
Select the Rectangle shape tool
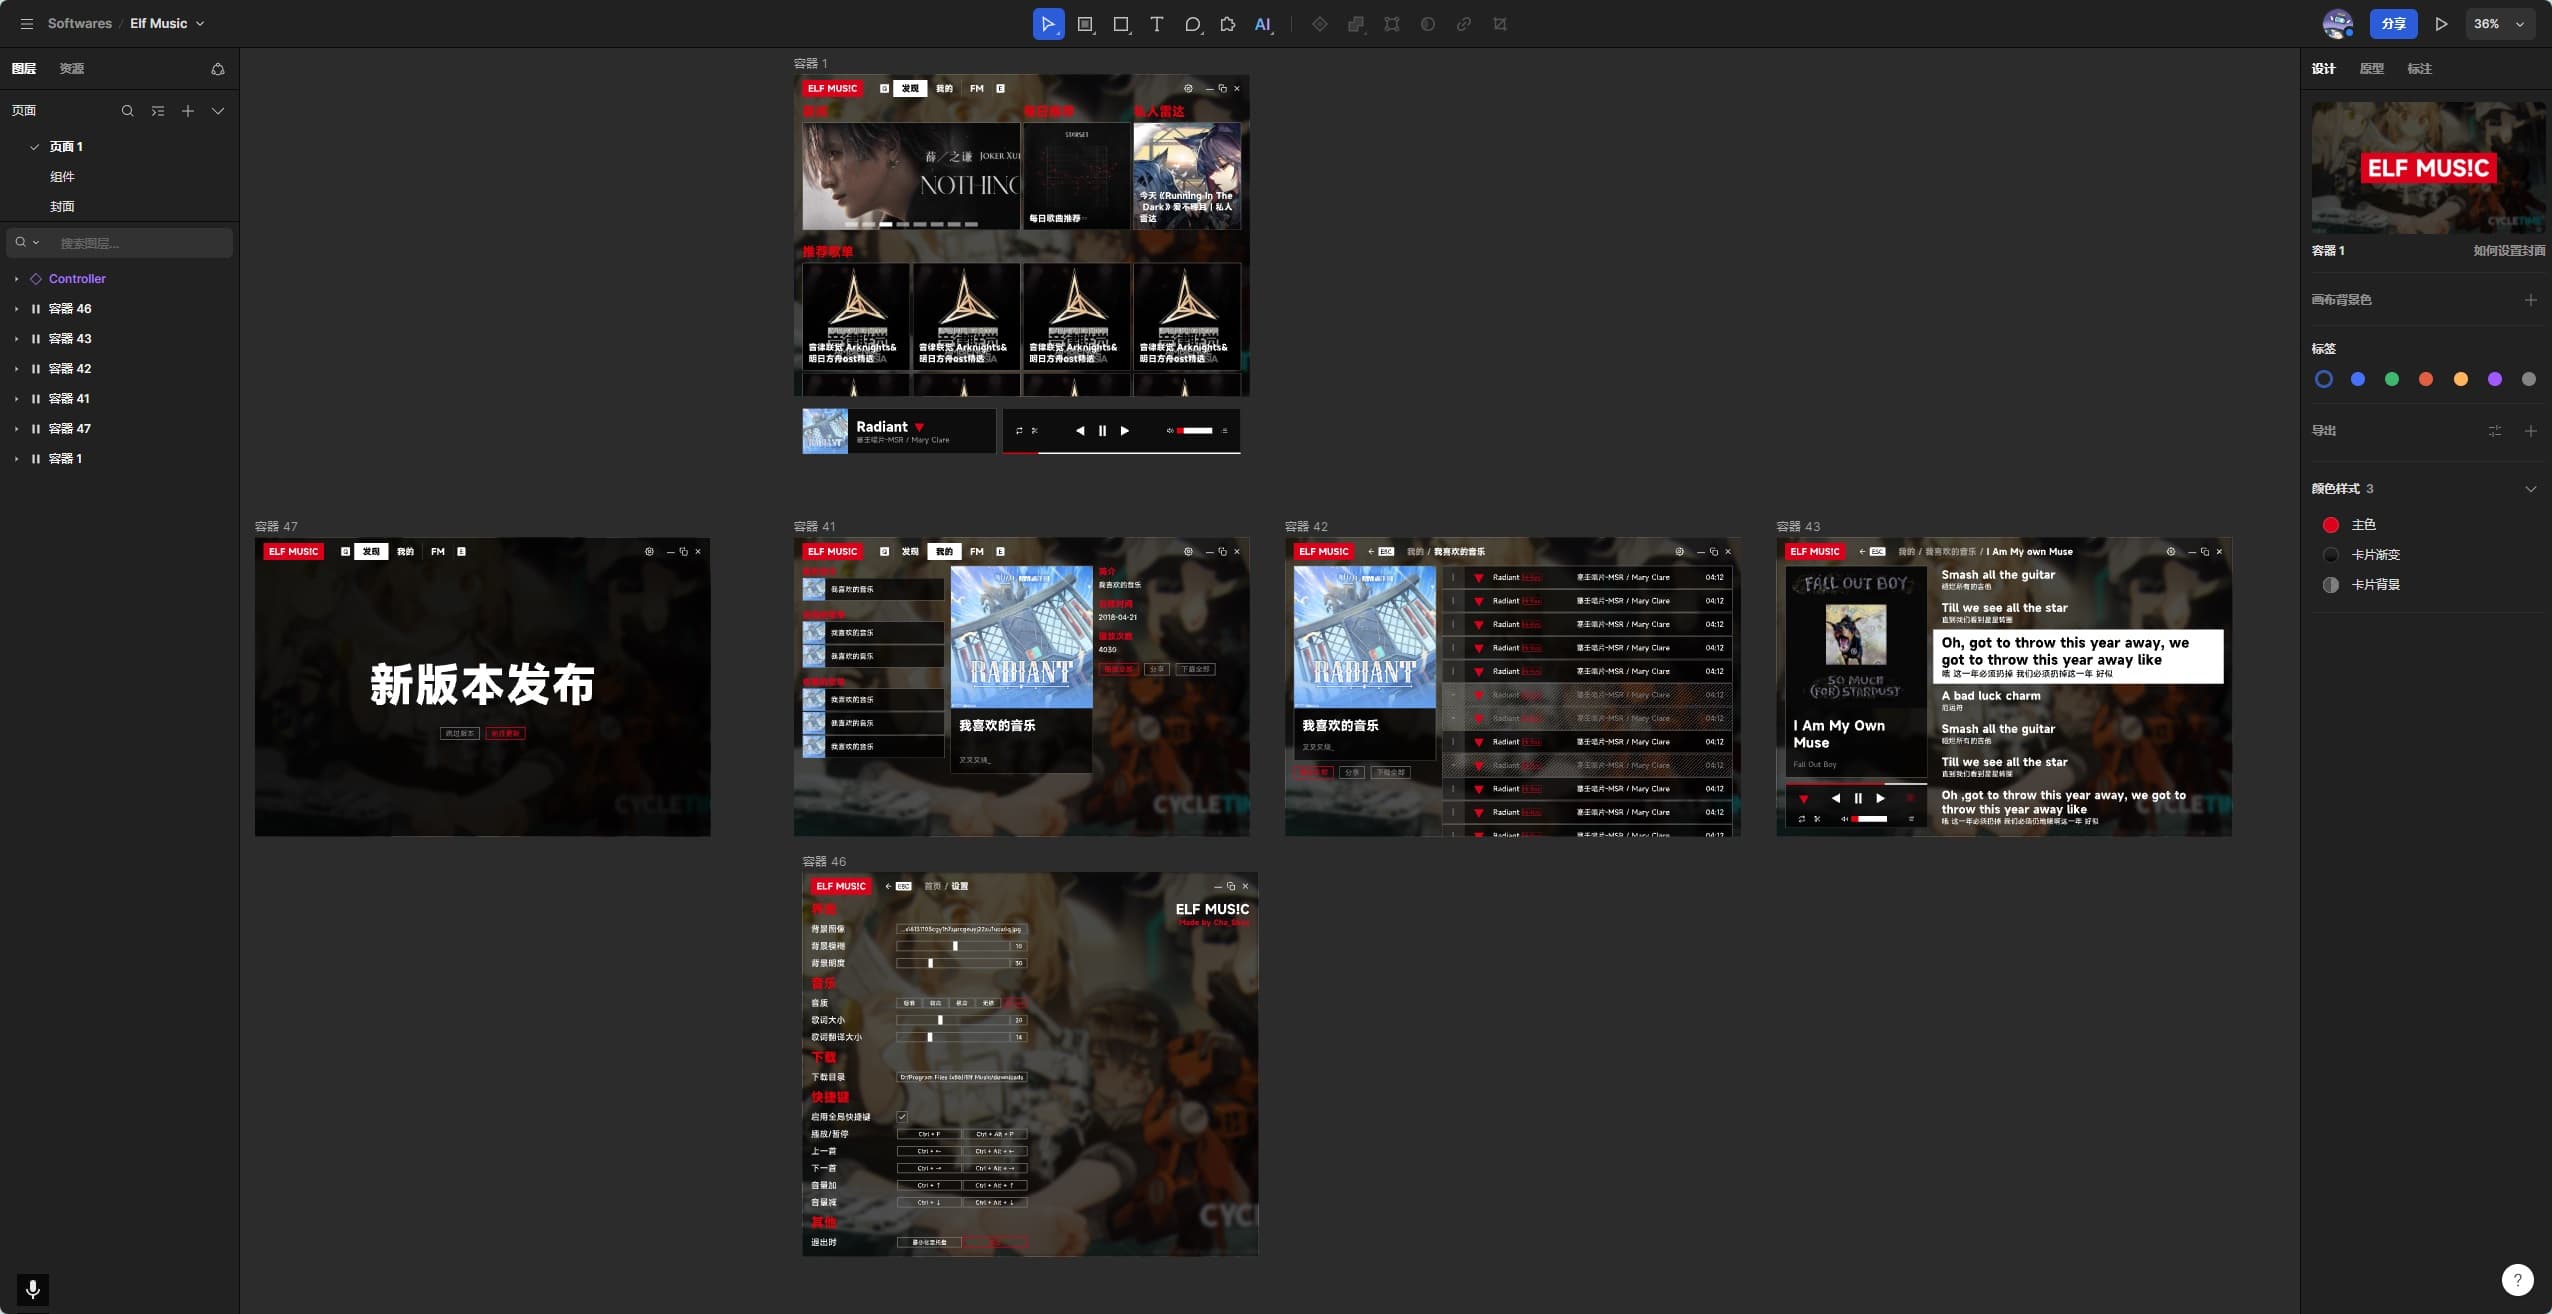(1121, 24)
